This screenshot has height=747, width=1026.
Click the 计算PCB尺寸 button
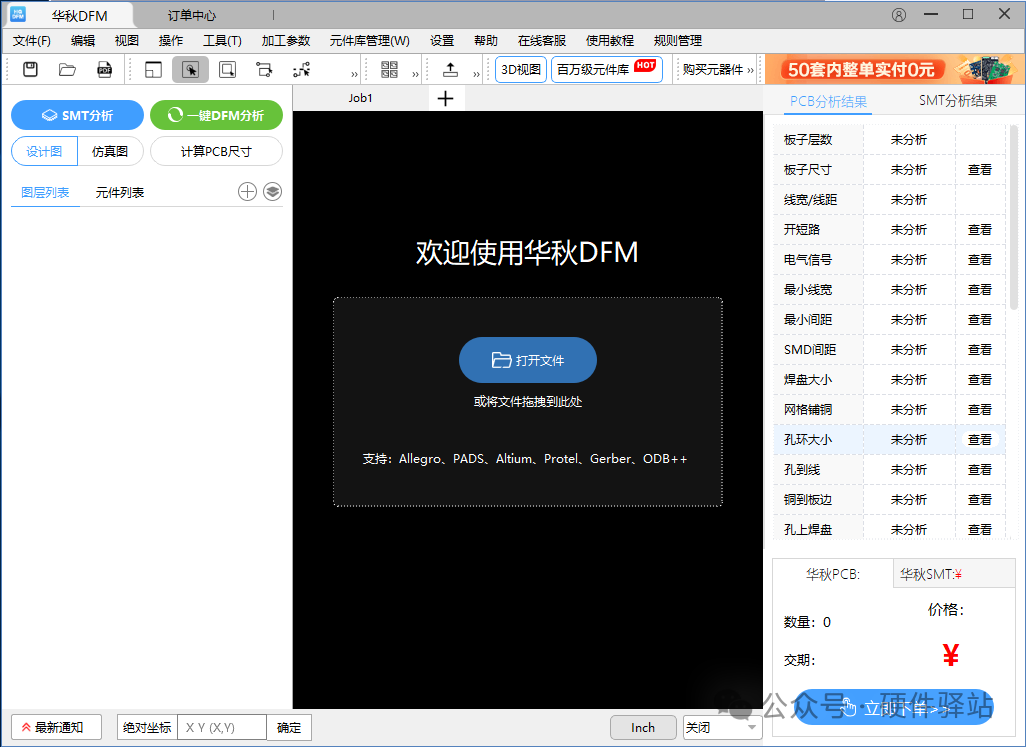(x=217, y=151)
